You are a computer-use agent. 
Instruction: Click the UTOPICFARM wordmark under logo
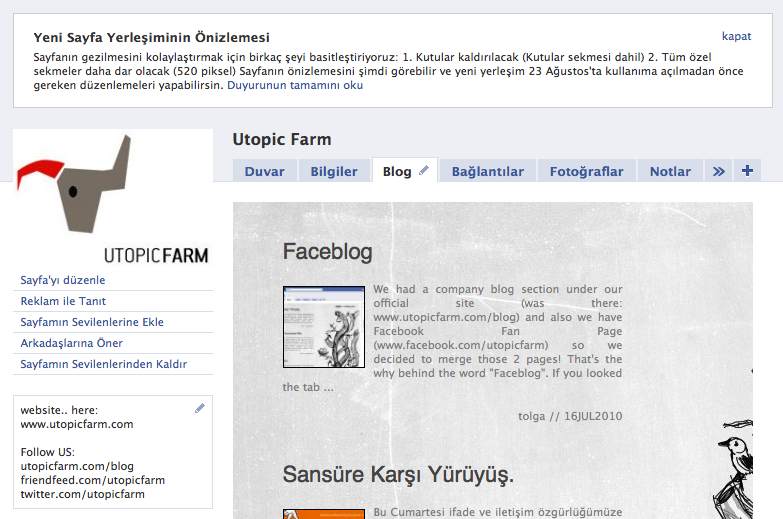pos(156,255)
